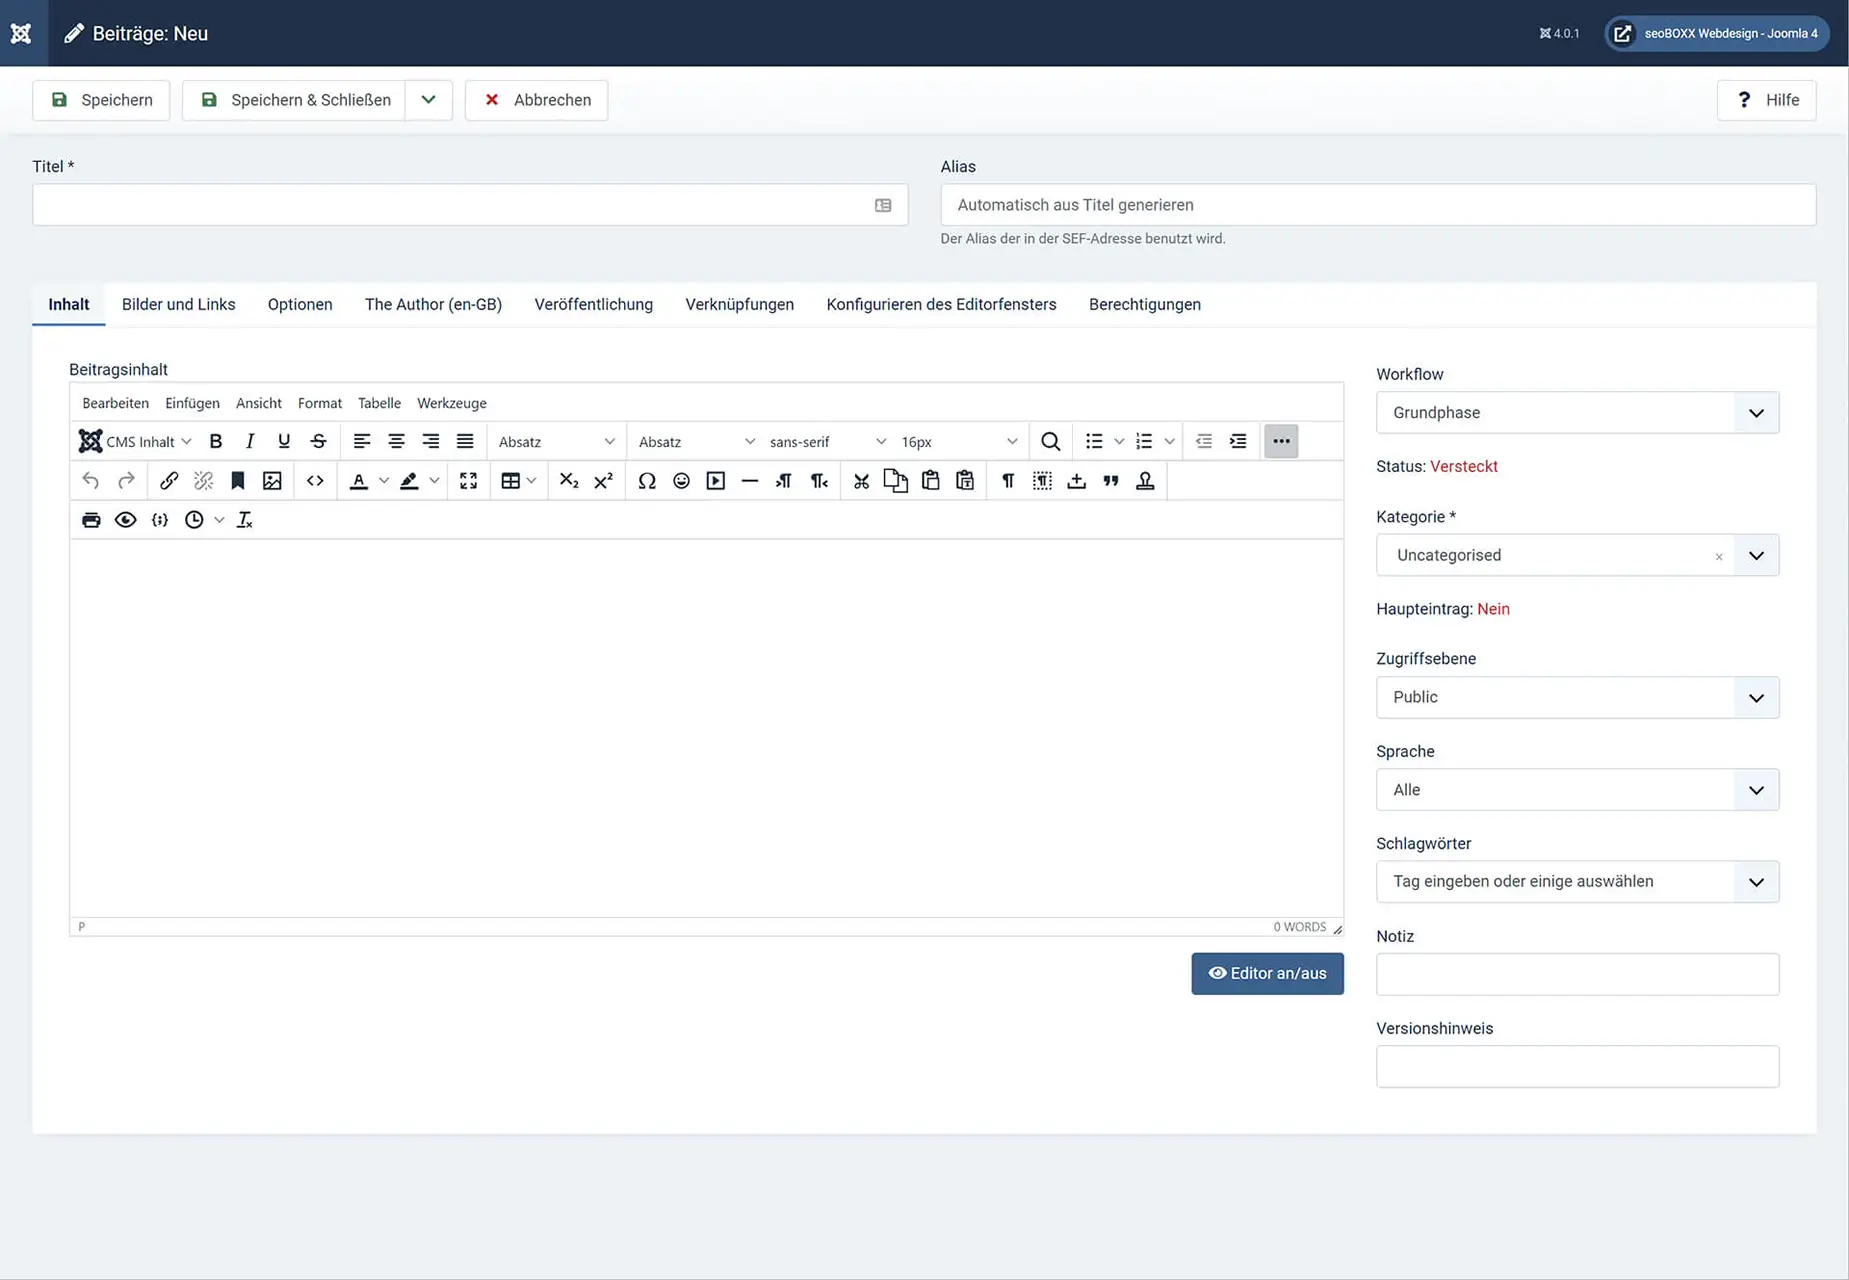Apply superscript formatting
This screenshot has width=1849, height=1280.
coord(603,480)
